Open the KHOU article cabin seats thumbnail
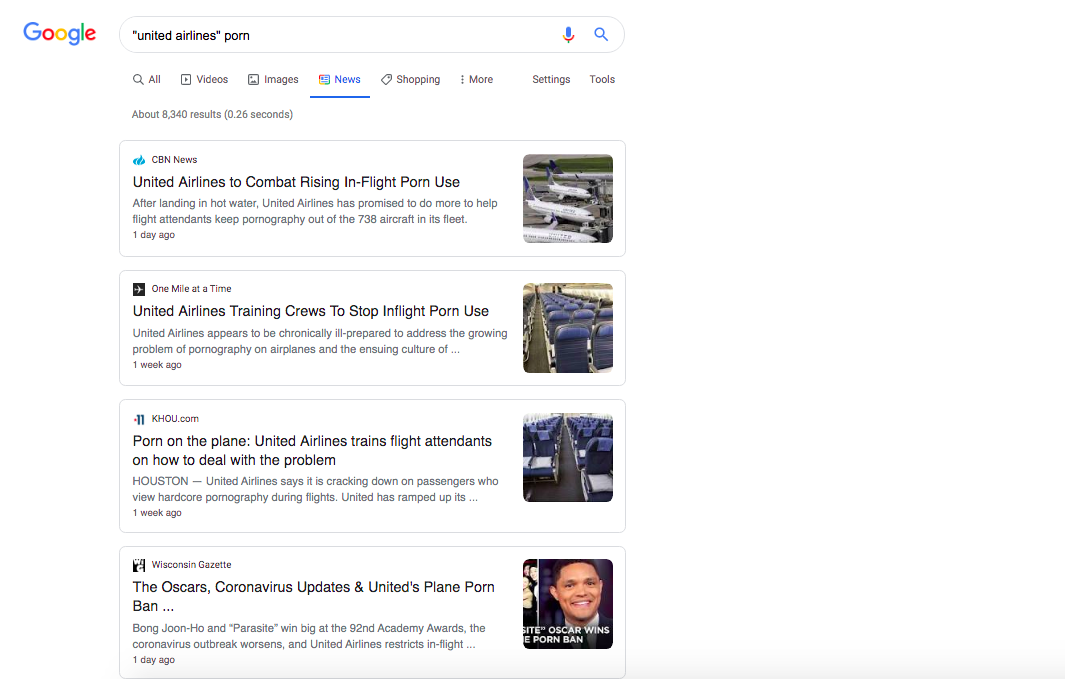The height and width of the screenshot is (679, 1065). (x=568, y=458)
